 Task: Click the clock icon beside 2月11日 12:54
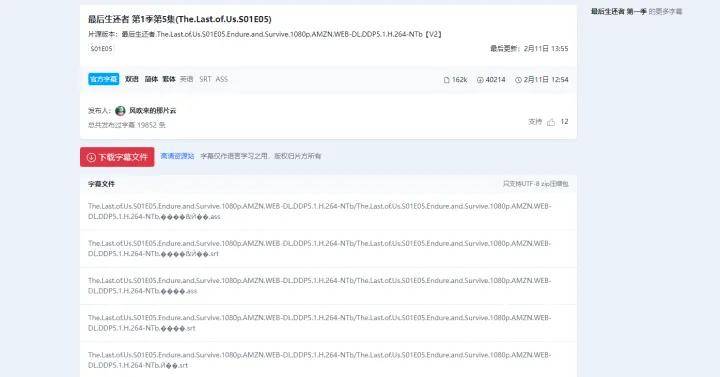click(x=518, y=80)
